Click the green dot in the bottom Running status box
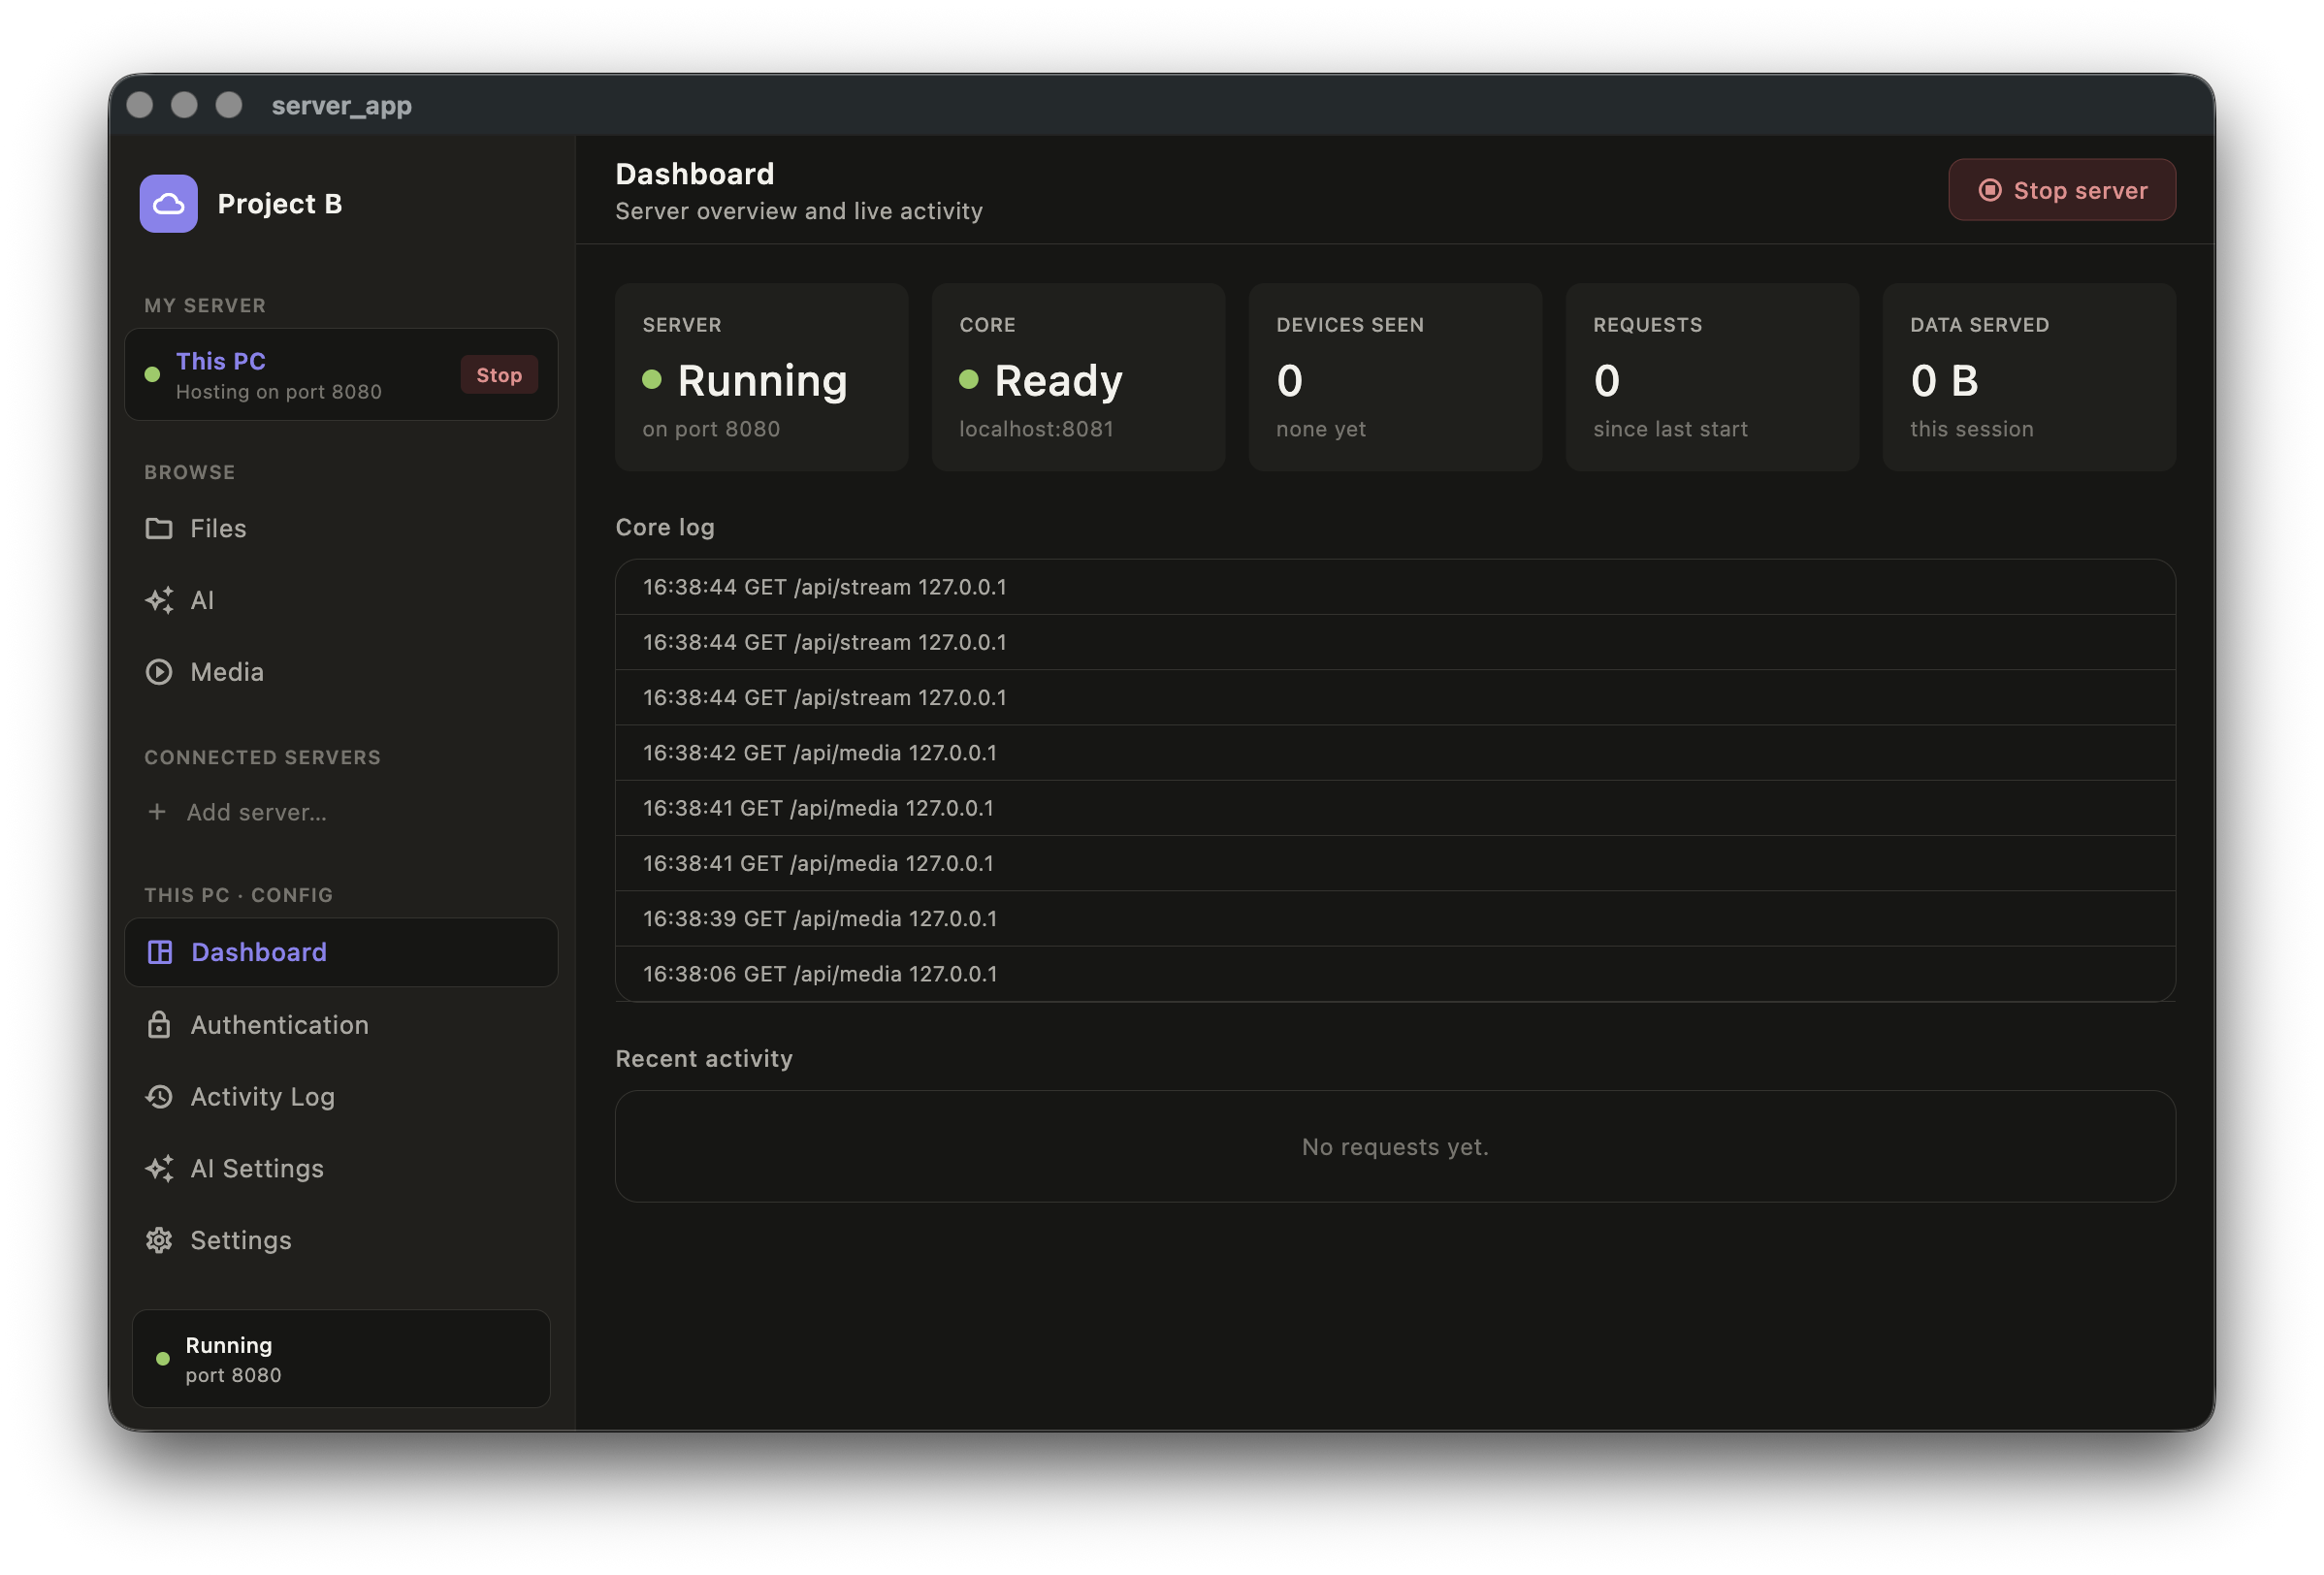Viewport: 2324px width, 1575px height. [x=162, y=1359]
